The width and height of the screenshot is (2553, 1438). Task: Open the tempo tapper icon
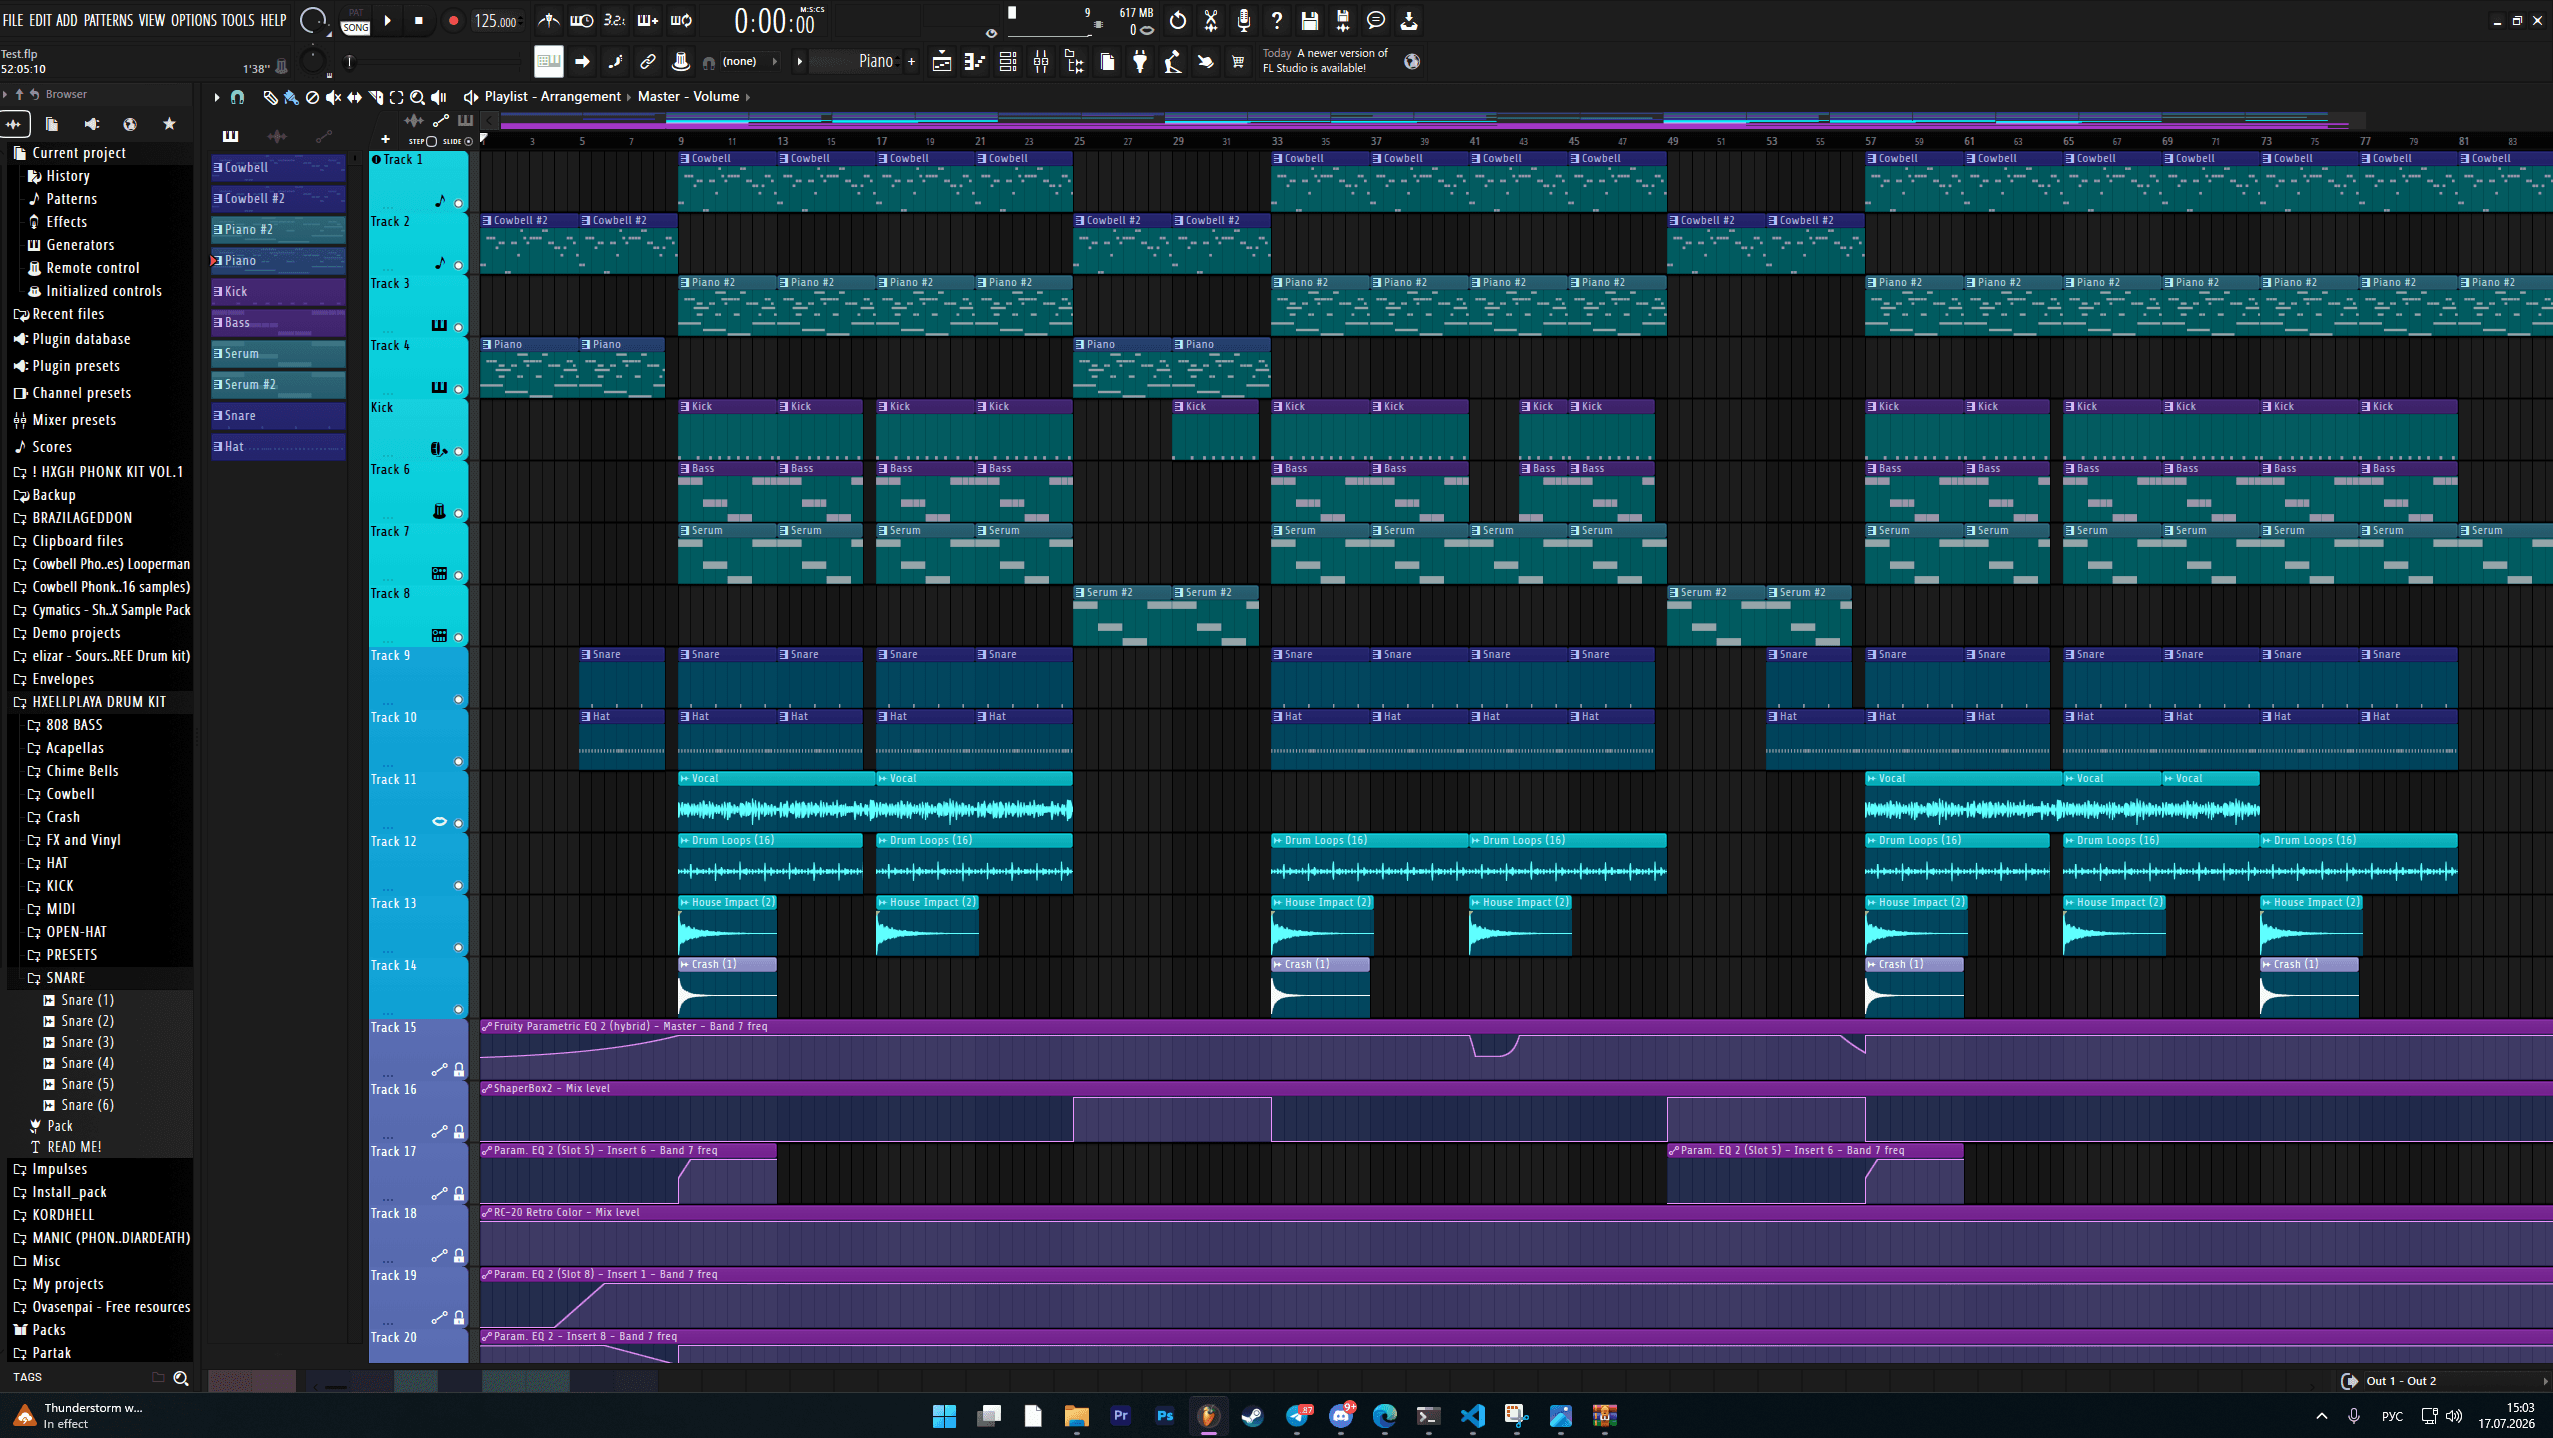click(1173, 62)
